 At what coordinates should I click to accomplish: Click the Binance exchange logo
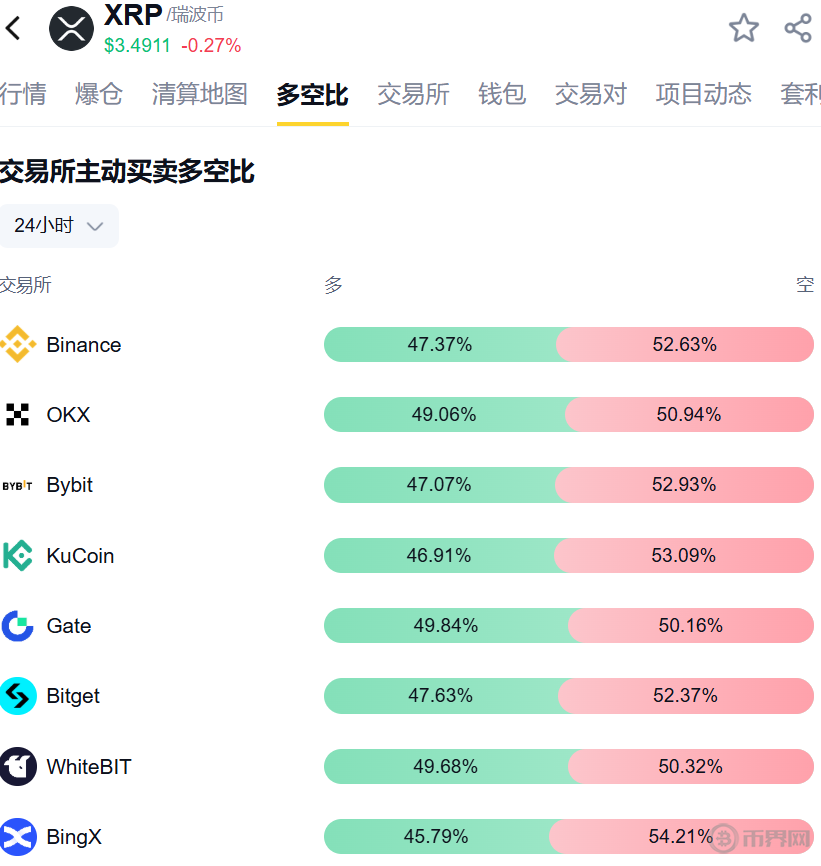coord(18,345)
